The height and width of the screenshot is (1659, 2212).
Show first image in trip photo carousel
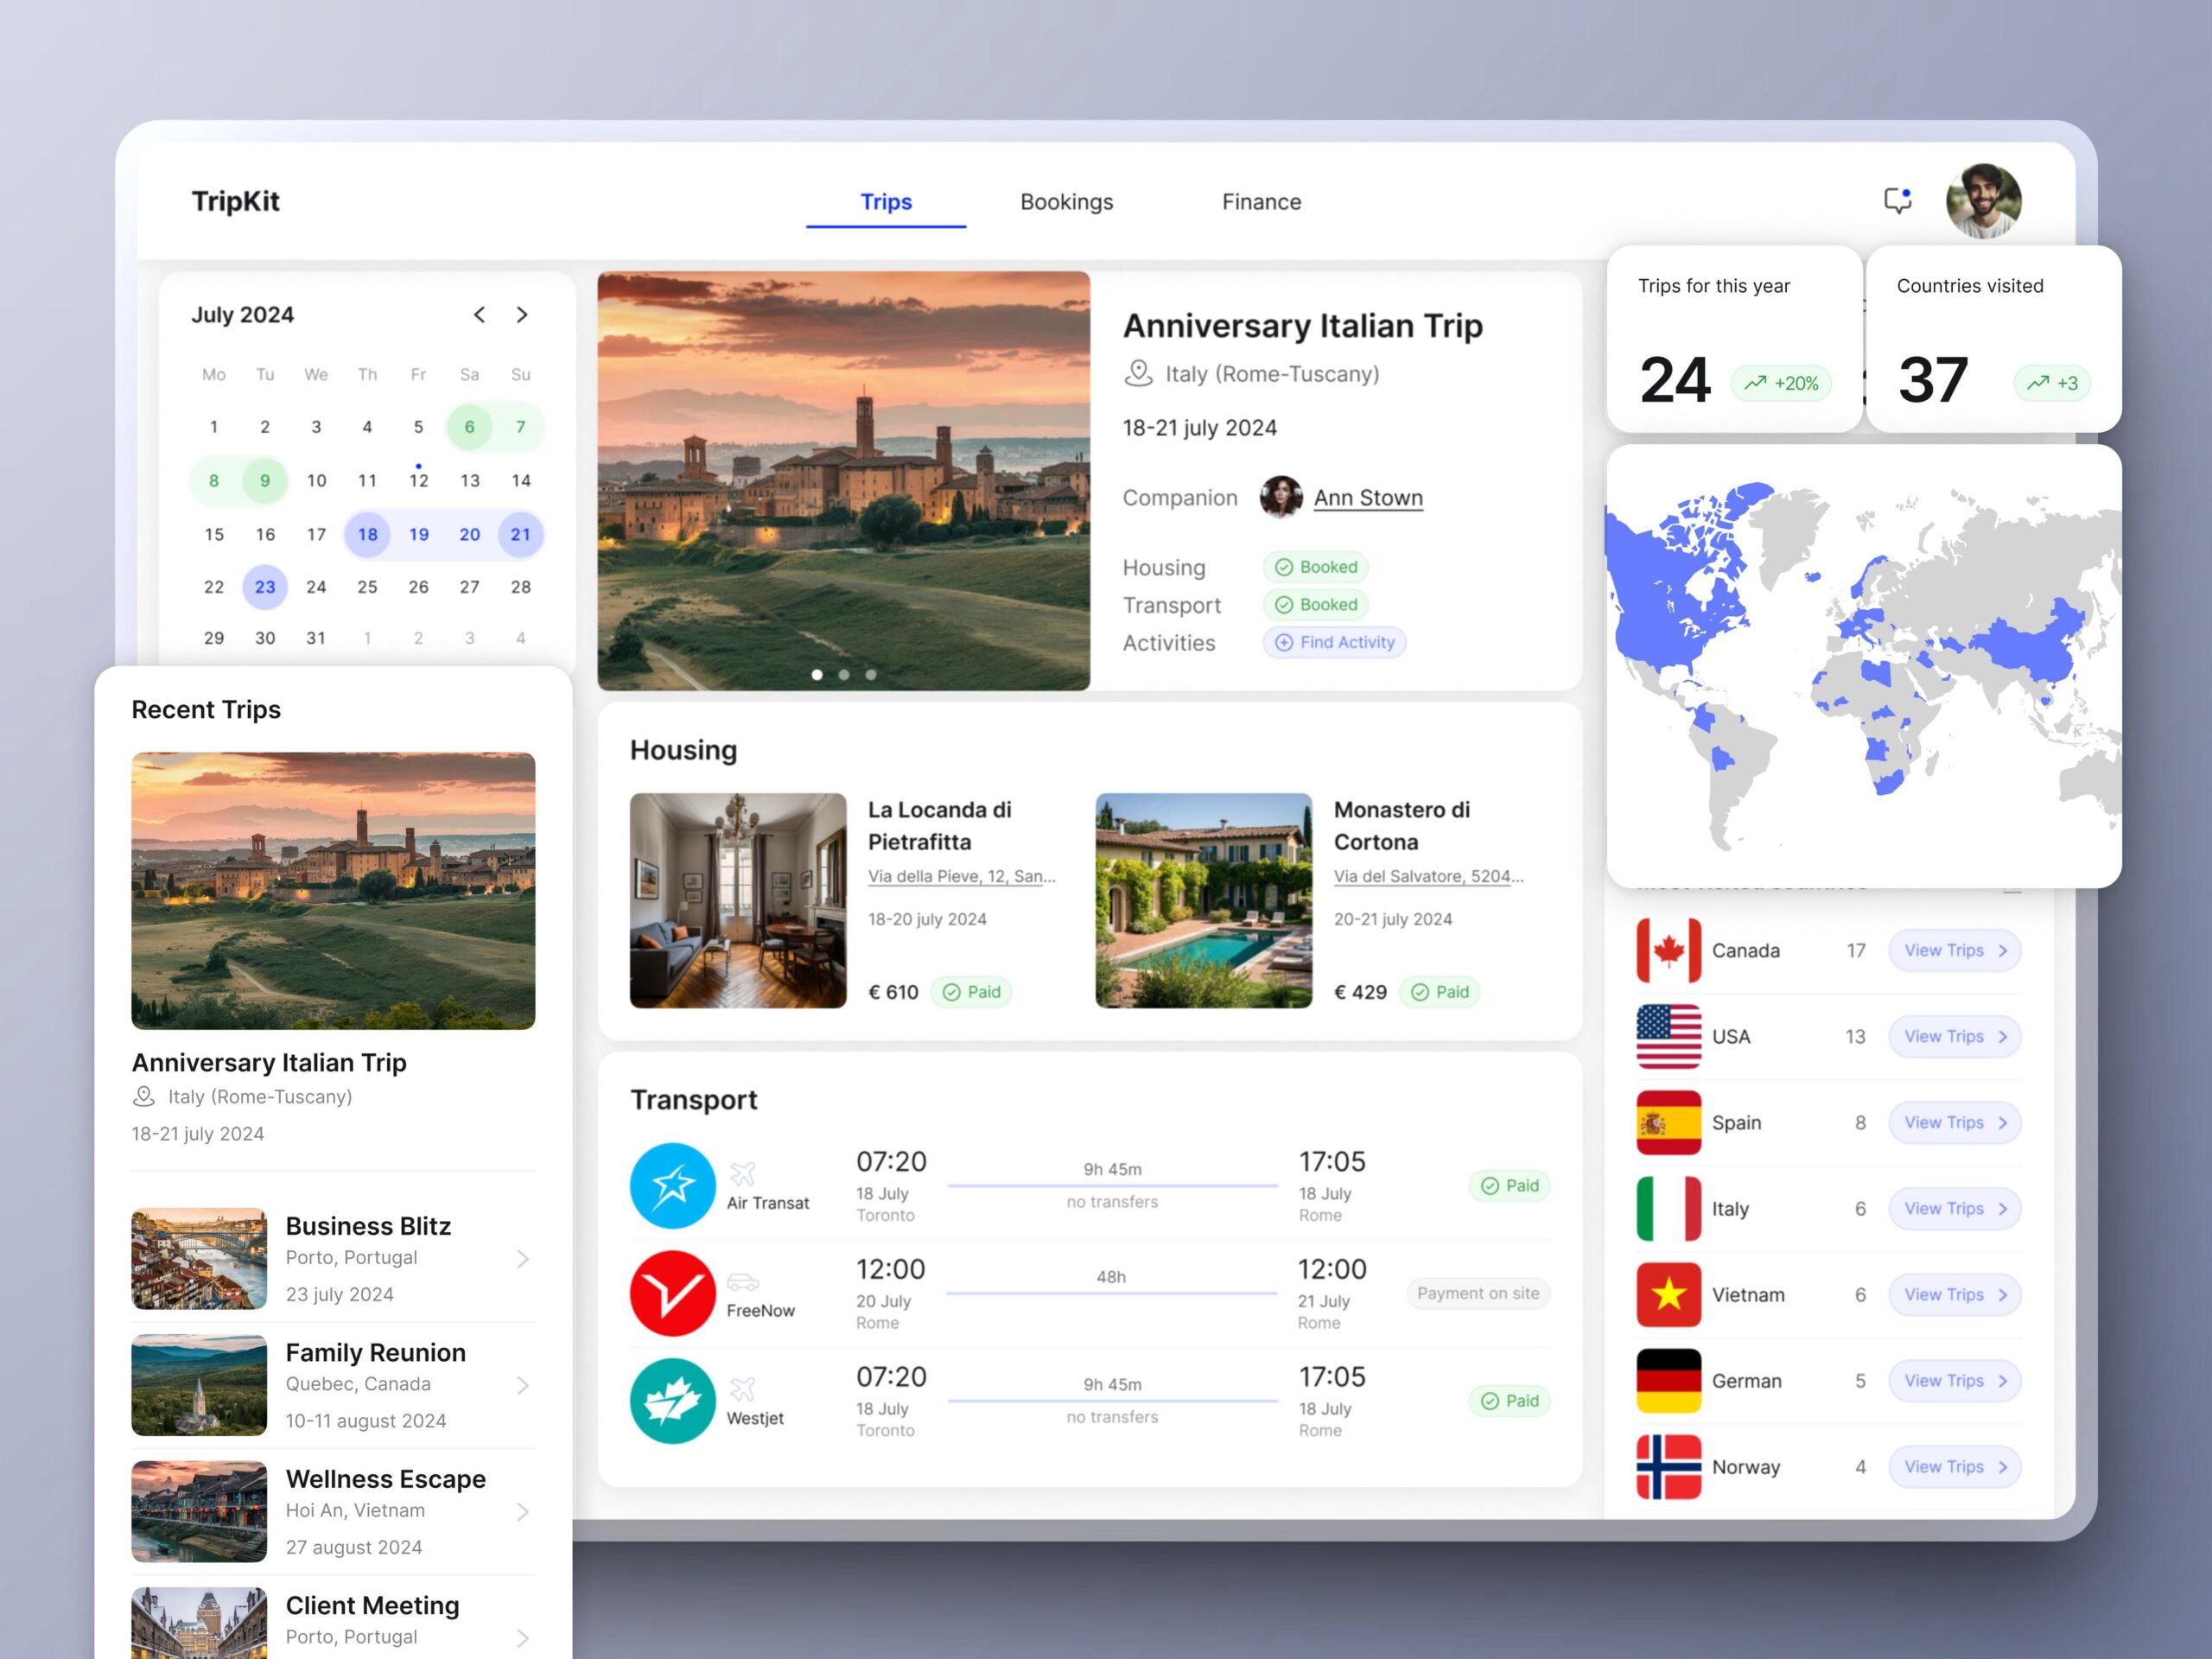(x=817, y=675)
